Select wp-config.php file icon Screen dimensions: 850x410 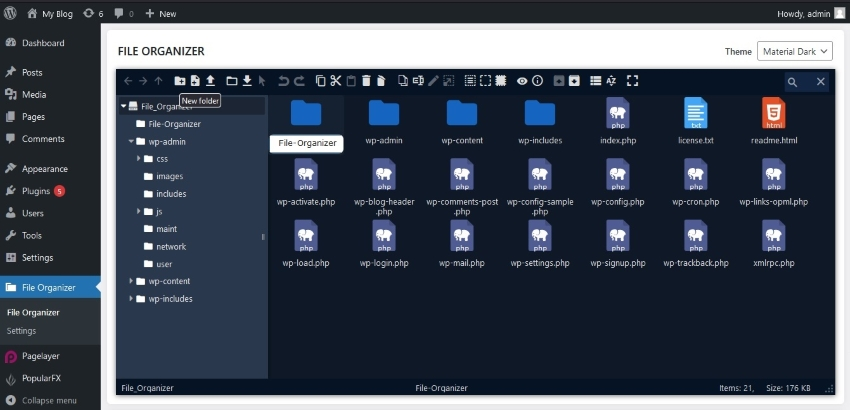[617, 175]
